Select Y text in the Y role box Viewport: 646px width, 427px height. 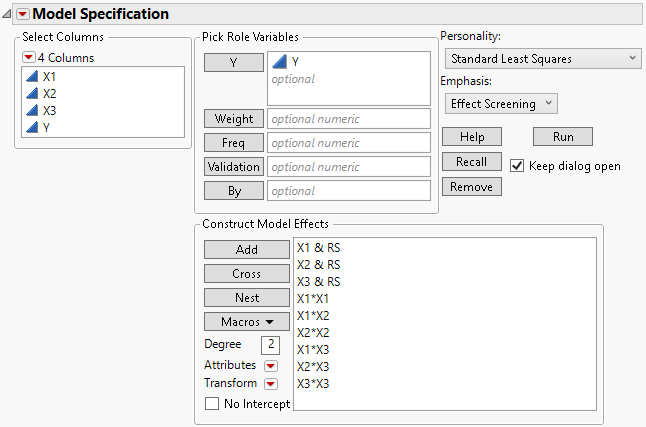(x=295, y=62)
